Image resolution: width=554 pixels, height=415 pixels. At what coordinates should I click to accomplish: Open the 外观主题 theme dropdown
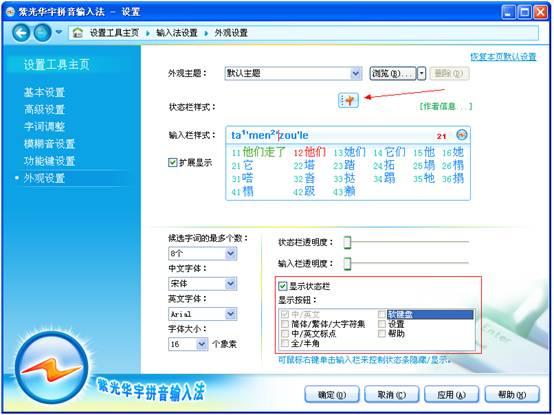[293, 73]
